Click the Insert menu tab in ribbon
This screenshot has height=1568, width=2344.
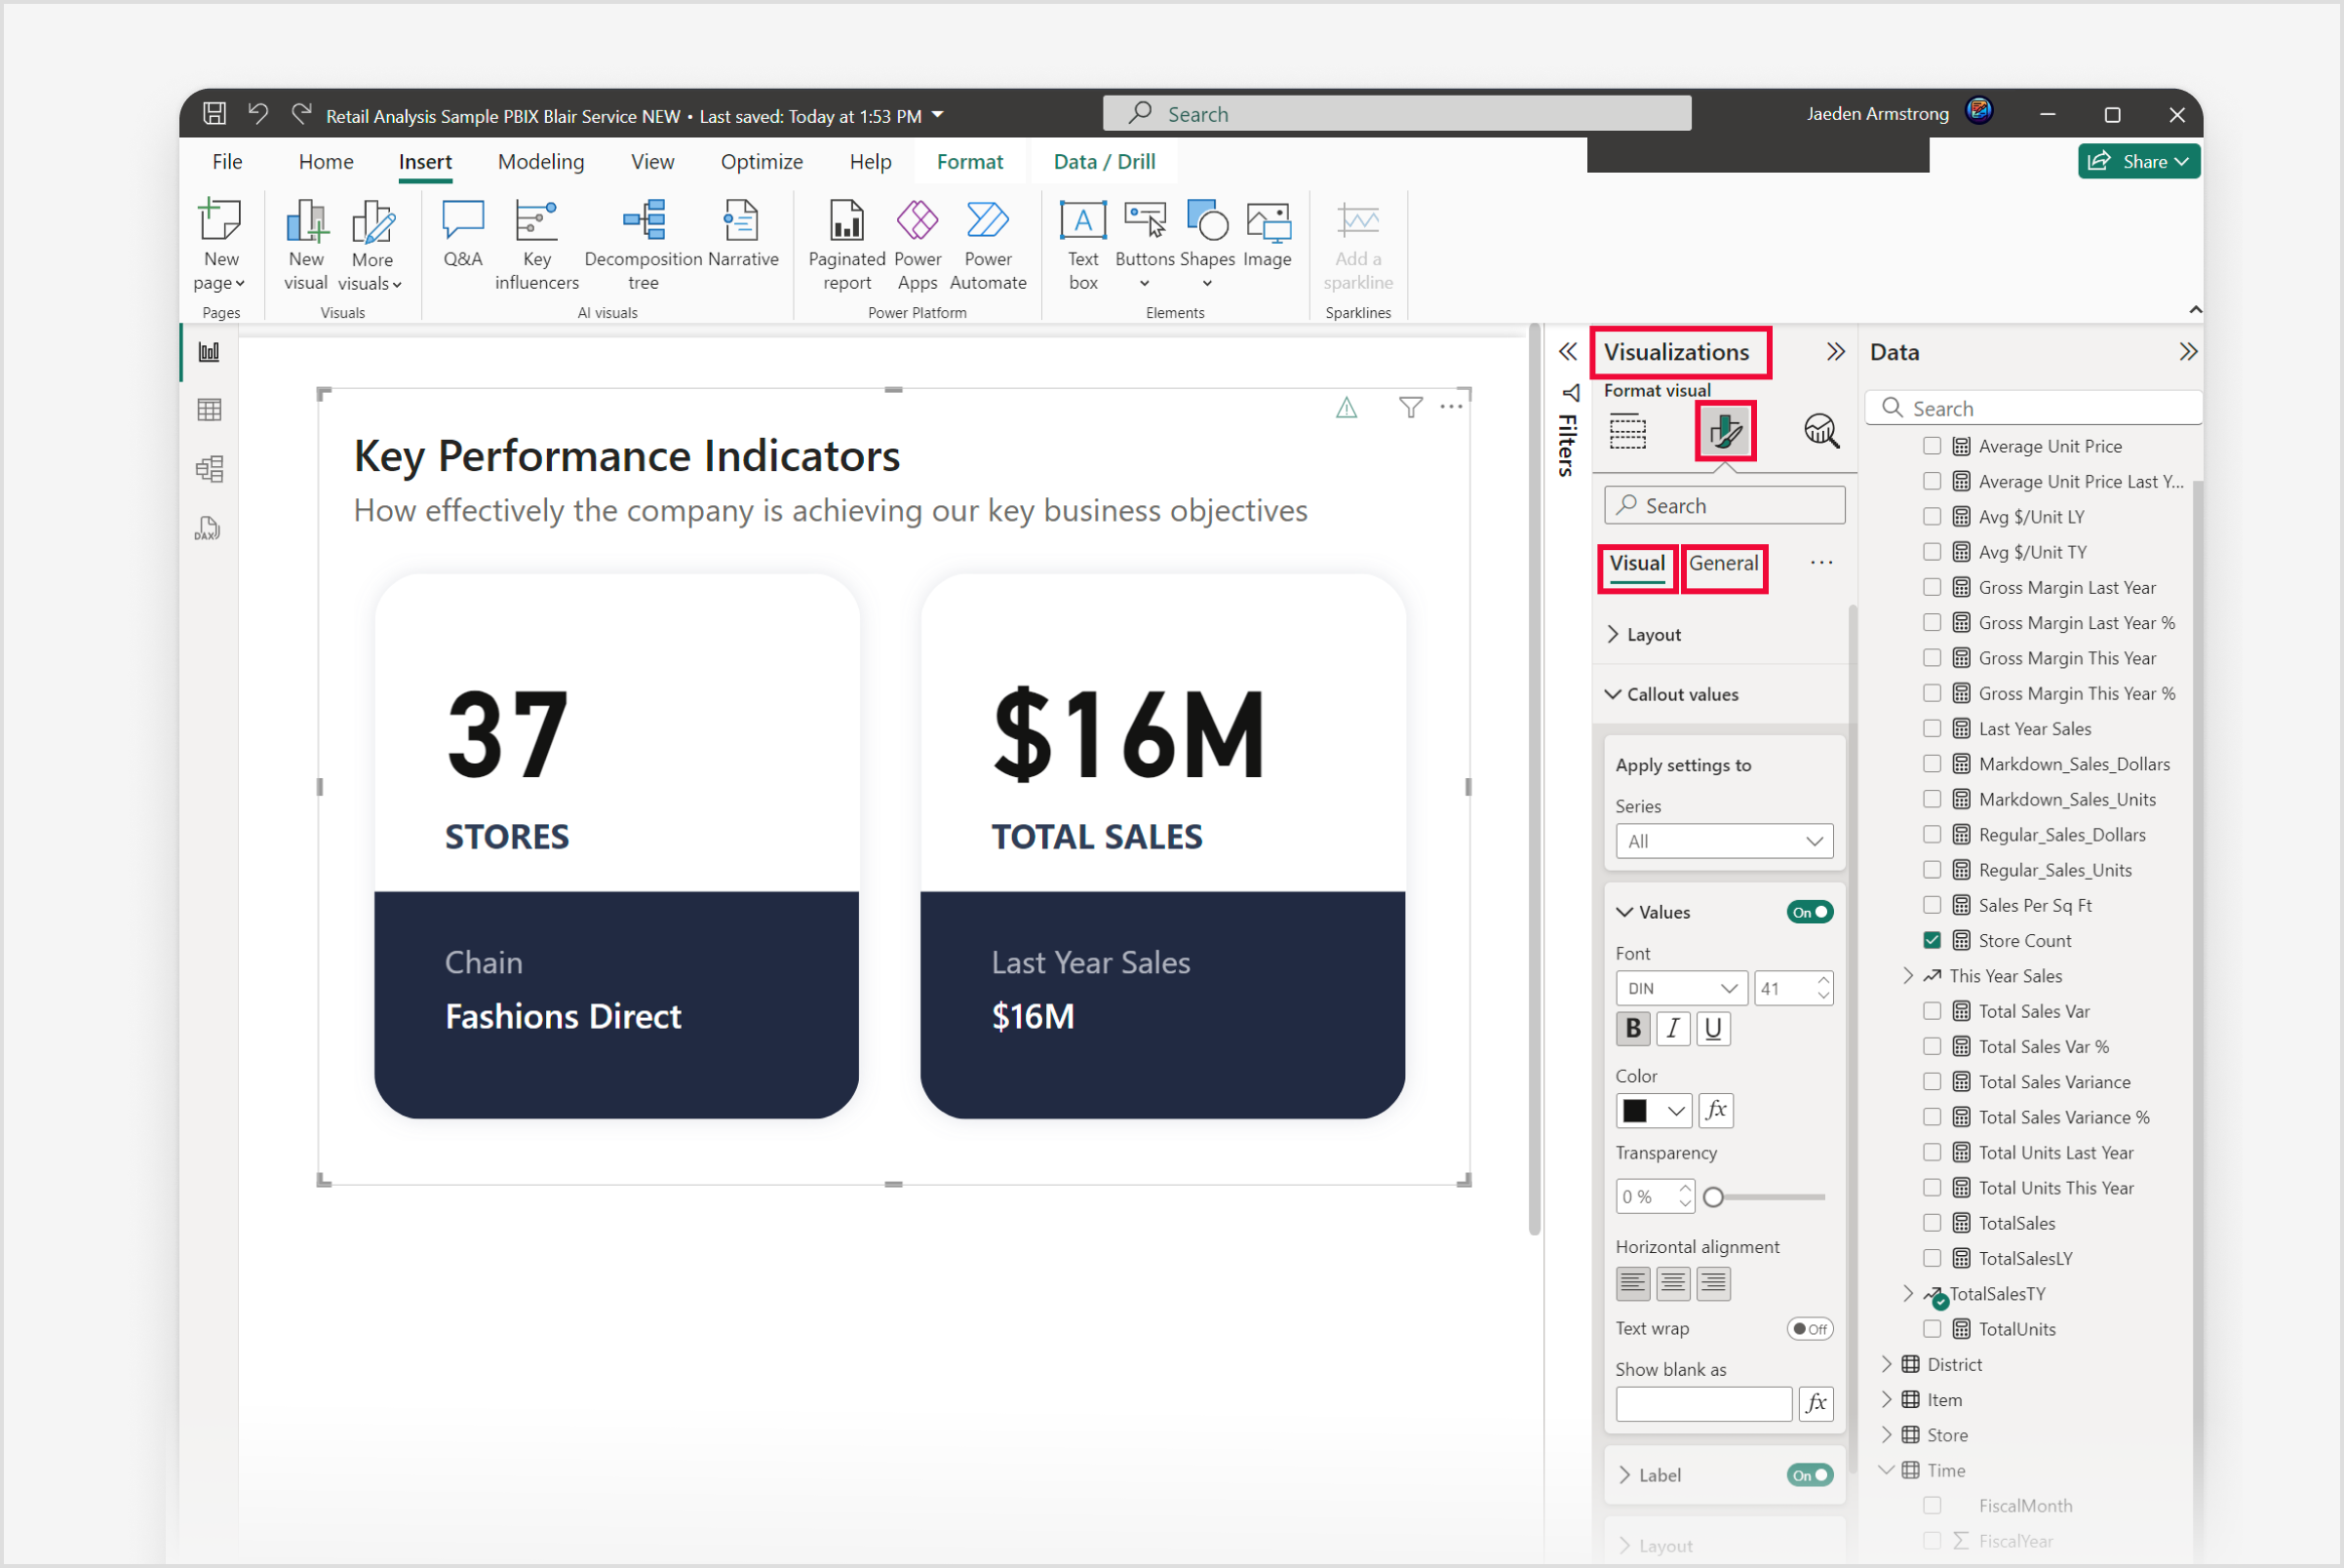pyautogui.click(x=425, y=161)
